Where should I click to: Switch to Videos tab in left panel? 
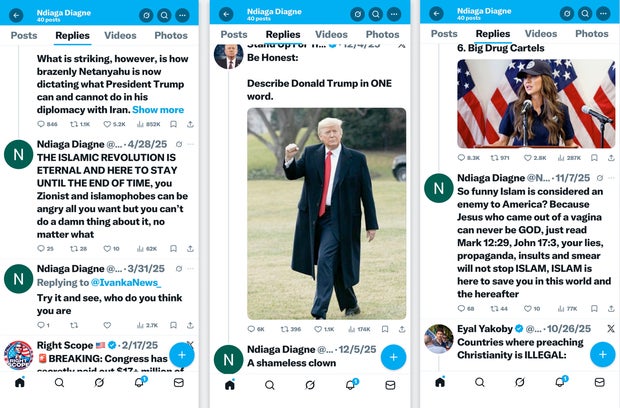point(120,35)
